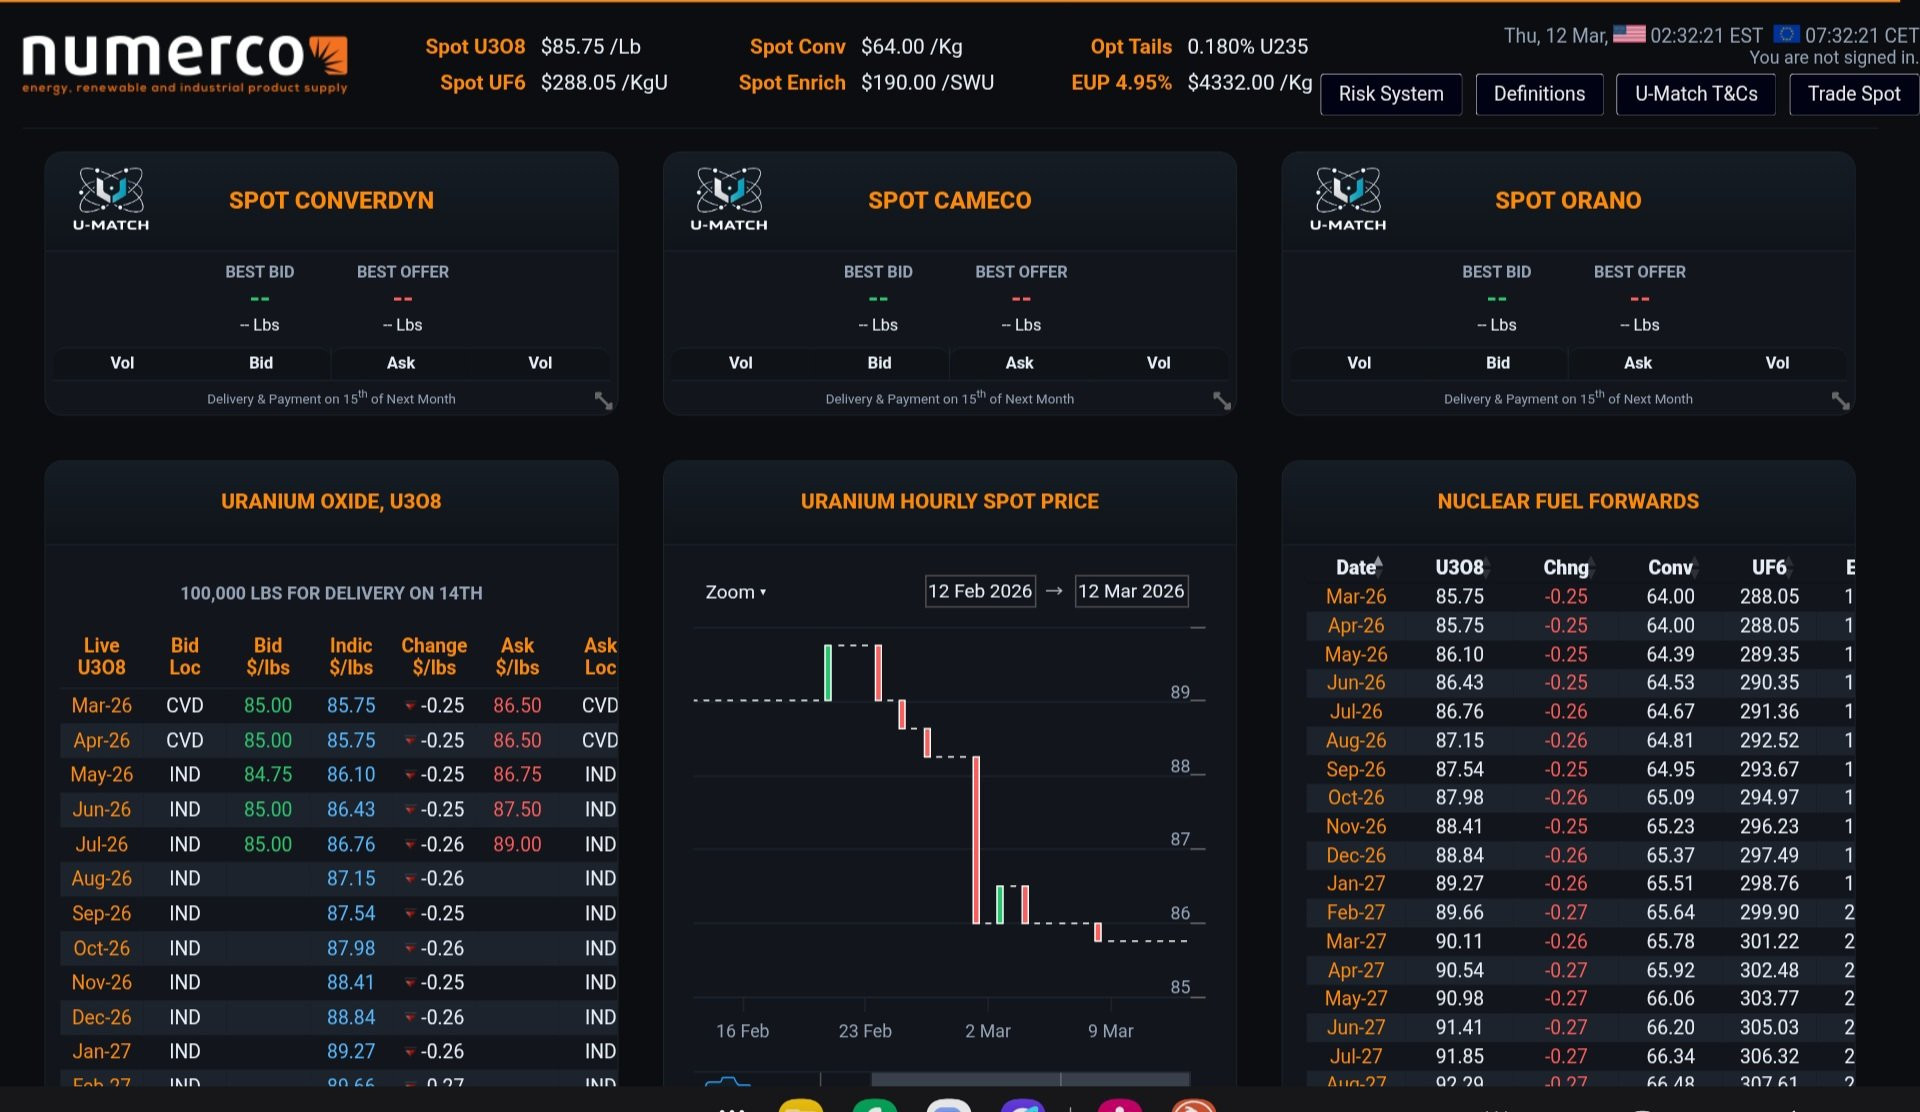Click the U-Match logo in Spot Orano
Image resolution: width=1920 pixels, height=1112 pixels.
point(1348,198)
